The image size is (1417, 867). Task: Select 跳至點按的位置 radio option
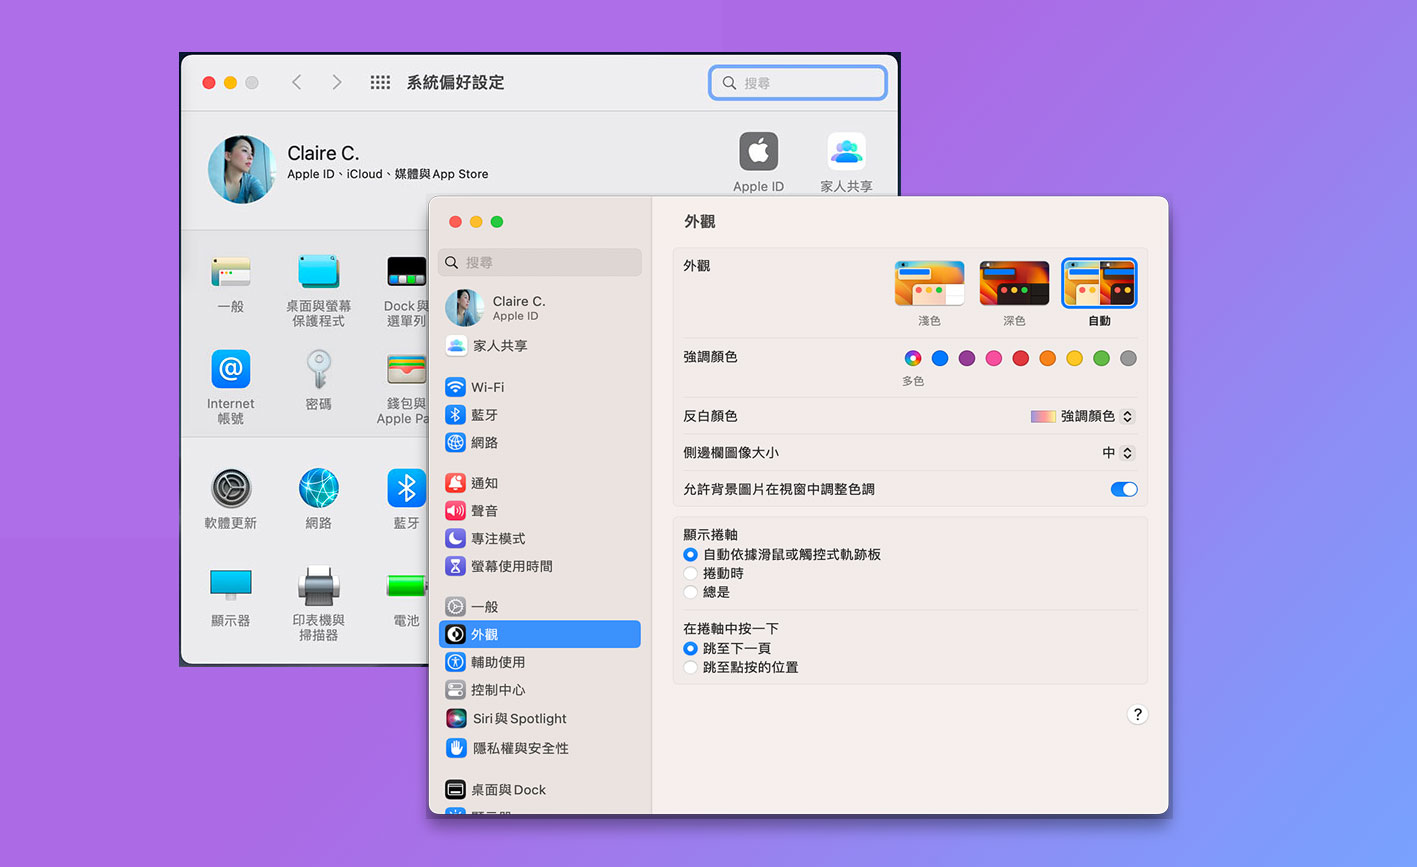coord(690,667)
